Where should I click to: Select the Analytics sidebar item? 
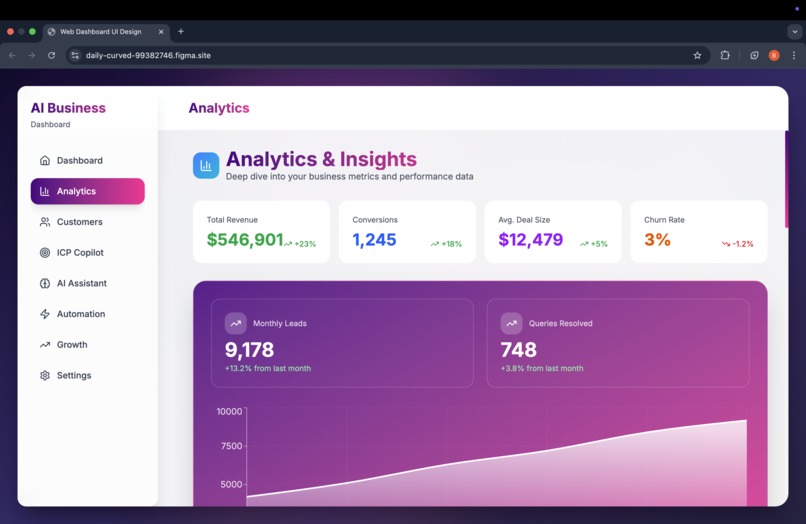[87, 191]
